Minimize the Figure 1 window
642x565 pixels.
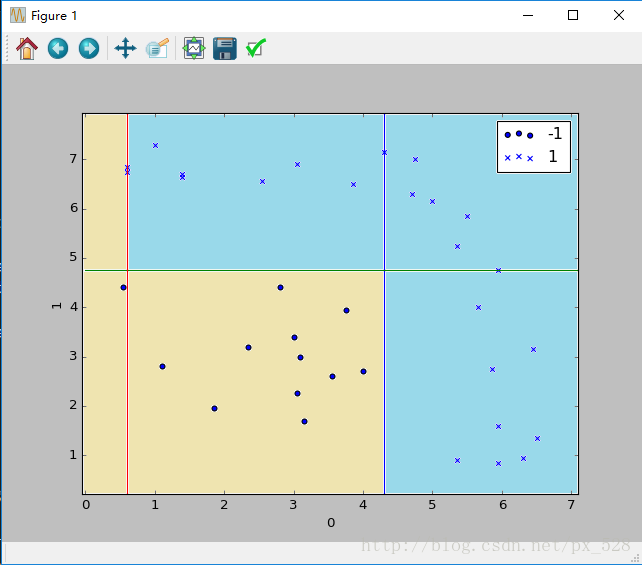pyautogui.click(x=528, y=16)
